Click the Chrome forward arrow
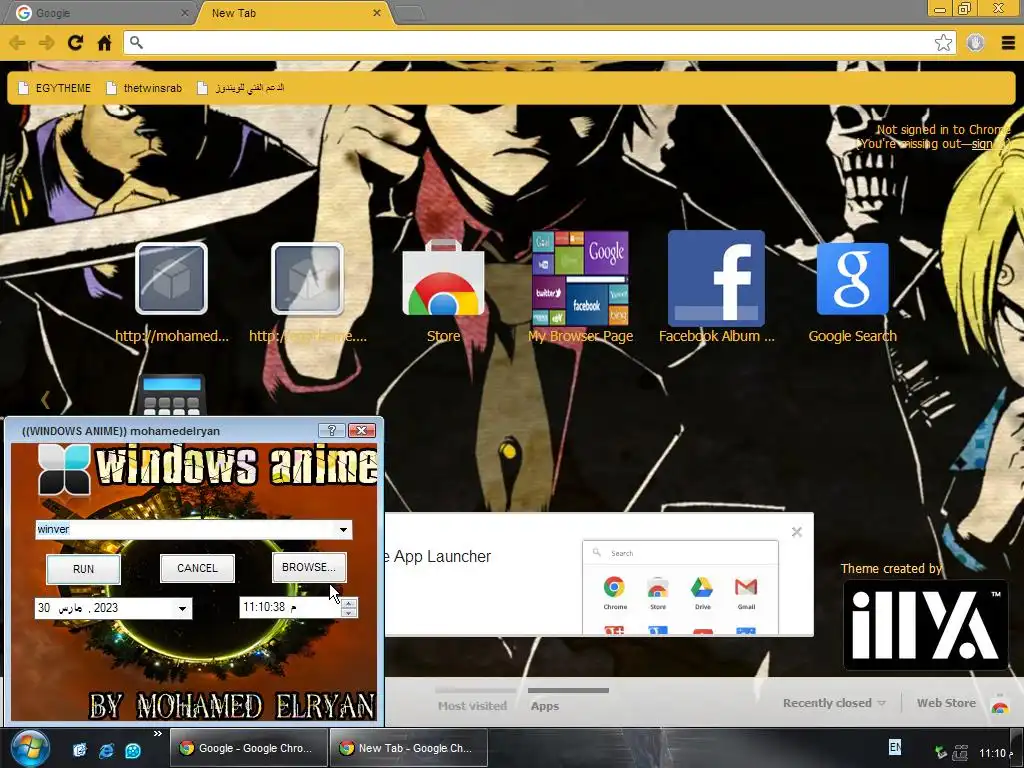Screen dimensions: 1024x768 point(46,43)
